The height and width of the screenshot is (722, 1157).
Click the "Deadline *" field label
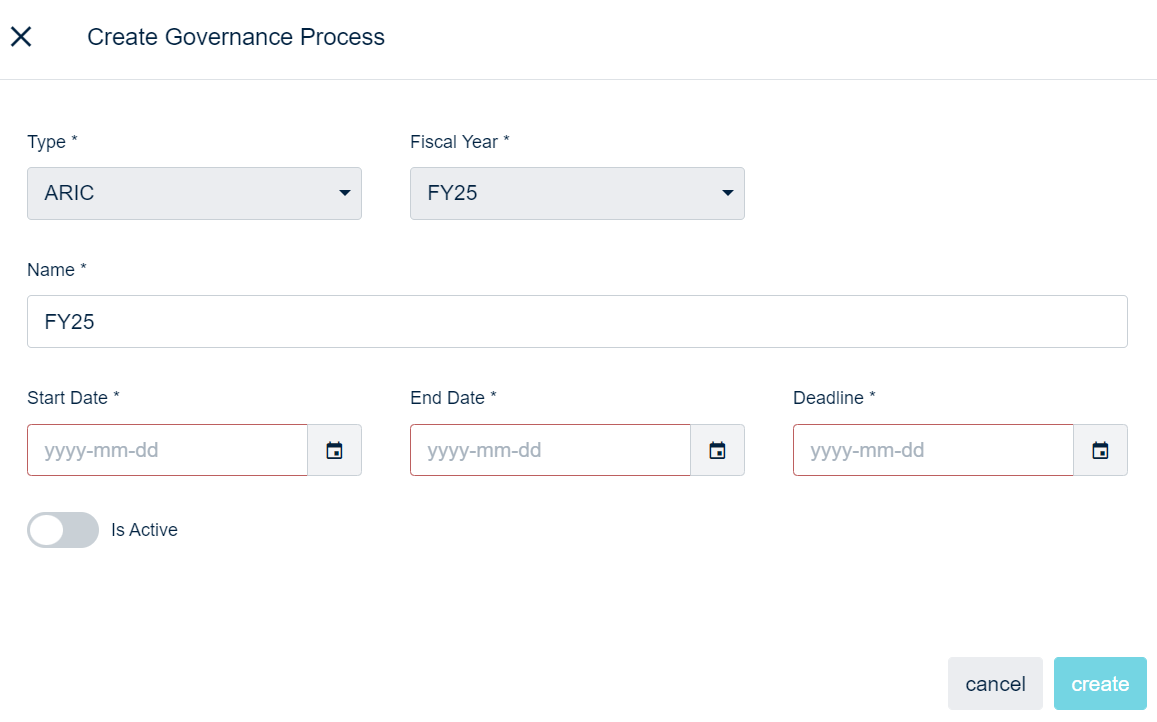(x=834, y=398)
